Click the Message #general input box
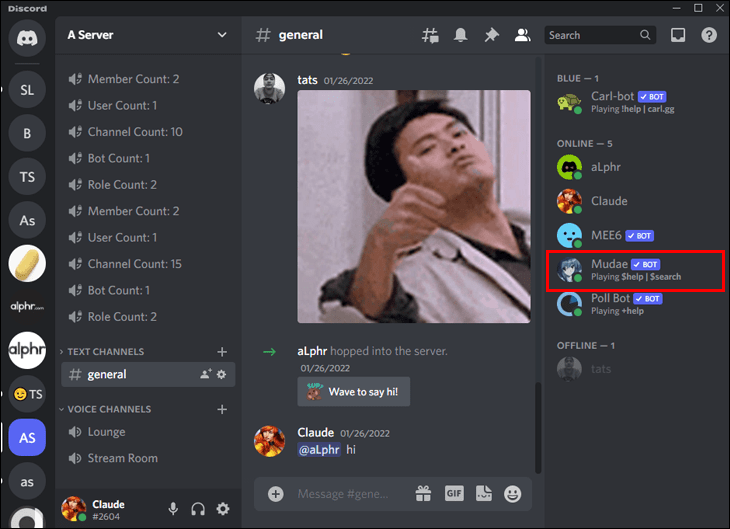The image size is (730, 529). tap(343, 494)
